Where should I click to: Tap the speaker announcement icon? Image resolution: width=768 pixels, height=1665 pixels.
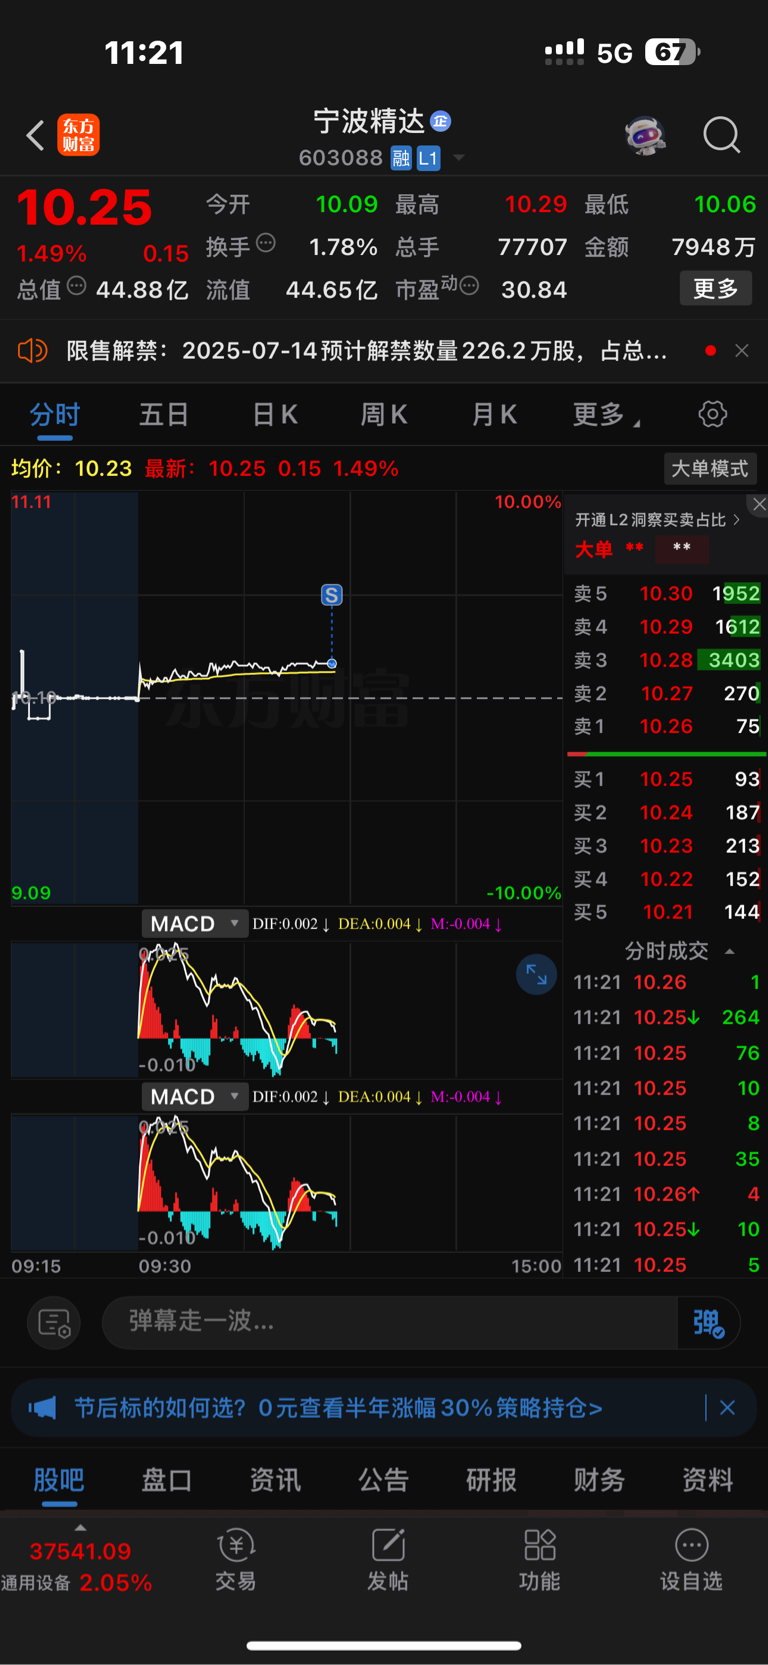tap(32, 351)
